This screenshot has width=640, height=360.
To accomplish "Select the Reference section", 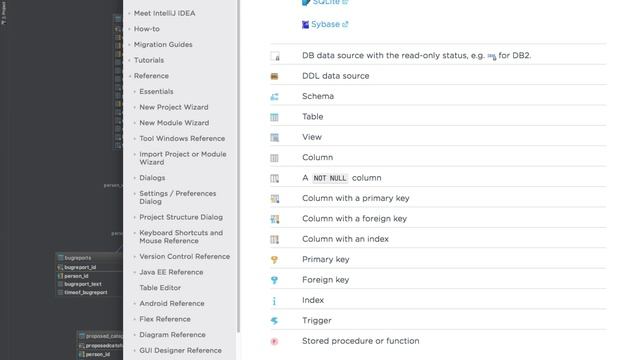I will click(x=151, y=76).
